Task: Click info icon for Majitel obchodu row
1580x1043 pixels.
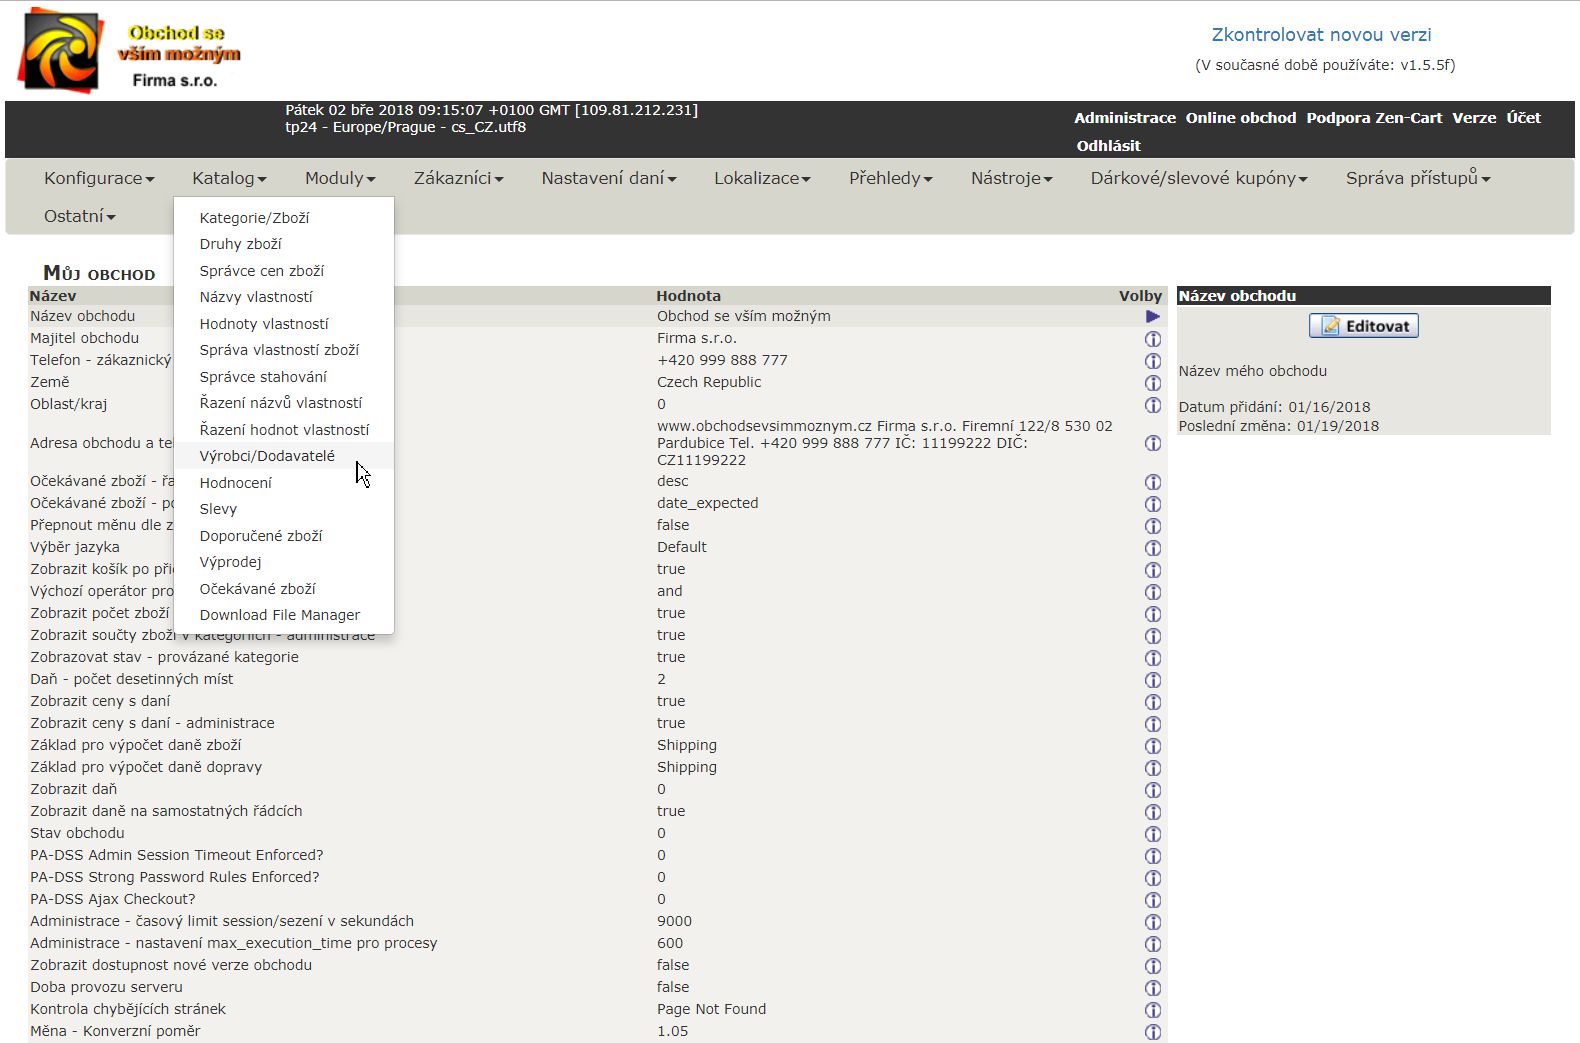Action: click(1152, 339)
